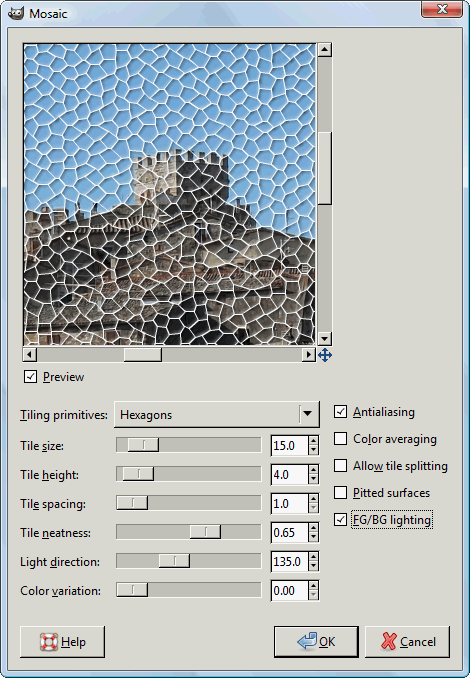Click preview horizontal scrollbar left arrow
This screenshot has height=678, width=470.
click(x=29, y=355)
